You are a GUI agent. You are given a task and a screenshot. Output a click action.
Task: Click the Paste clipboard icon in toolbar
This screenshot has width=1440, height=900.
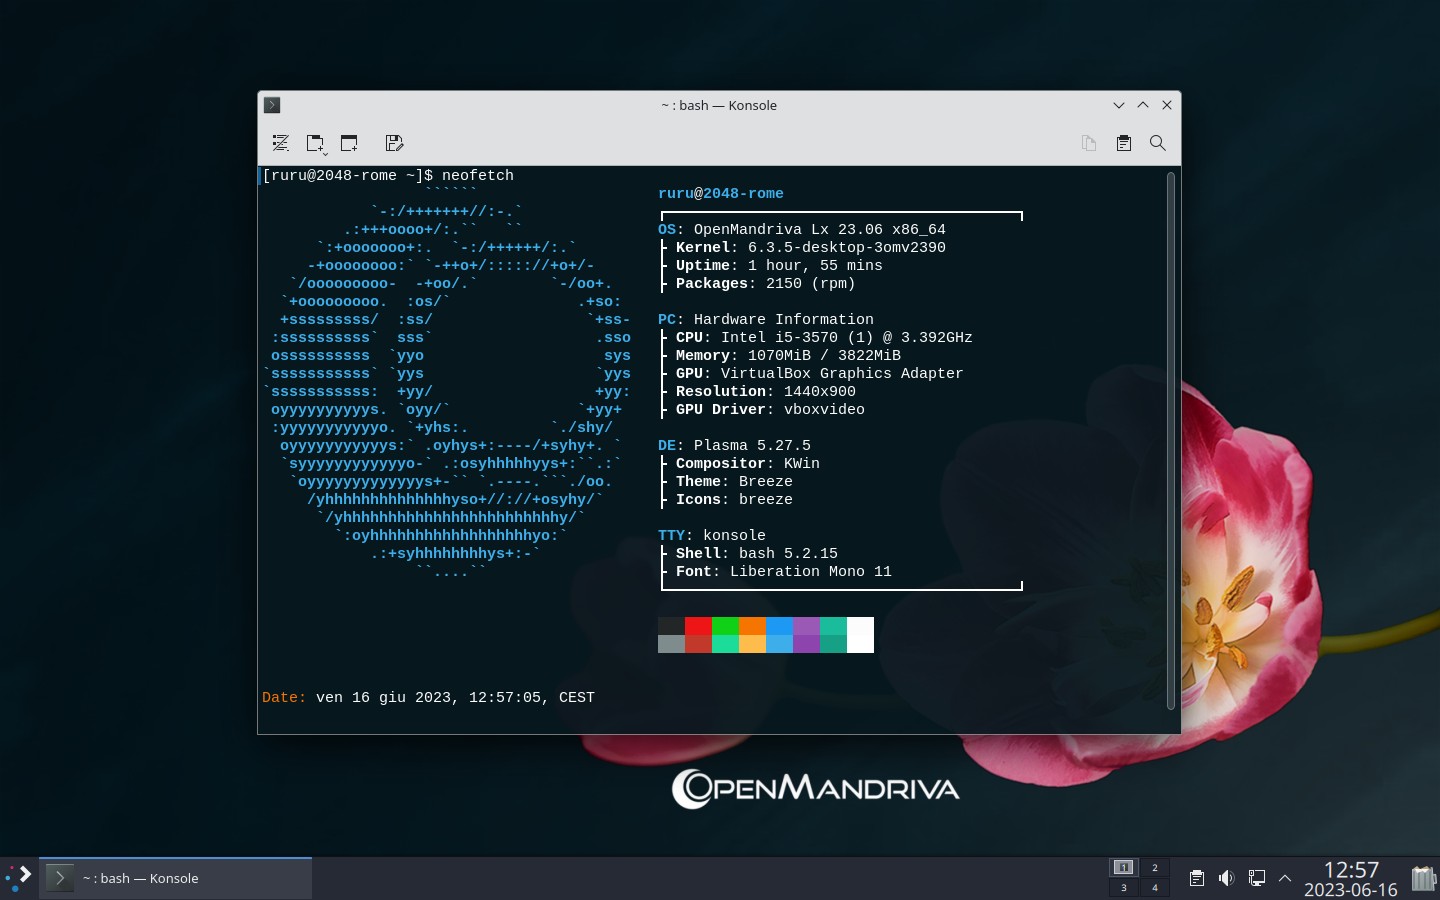1124,143
